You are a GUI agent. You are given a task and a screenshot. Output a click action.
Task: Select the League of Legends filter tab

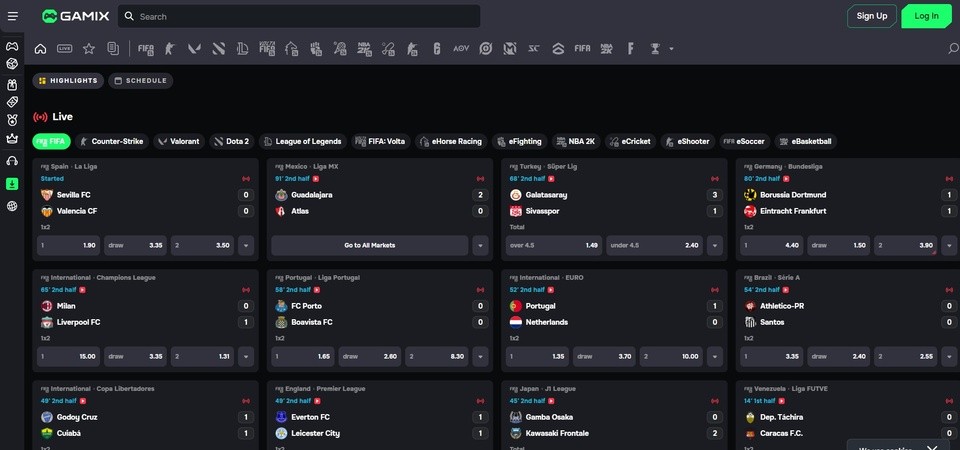(x=302, y=141)
